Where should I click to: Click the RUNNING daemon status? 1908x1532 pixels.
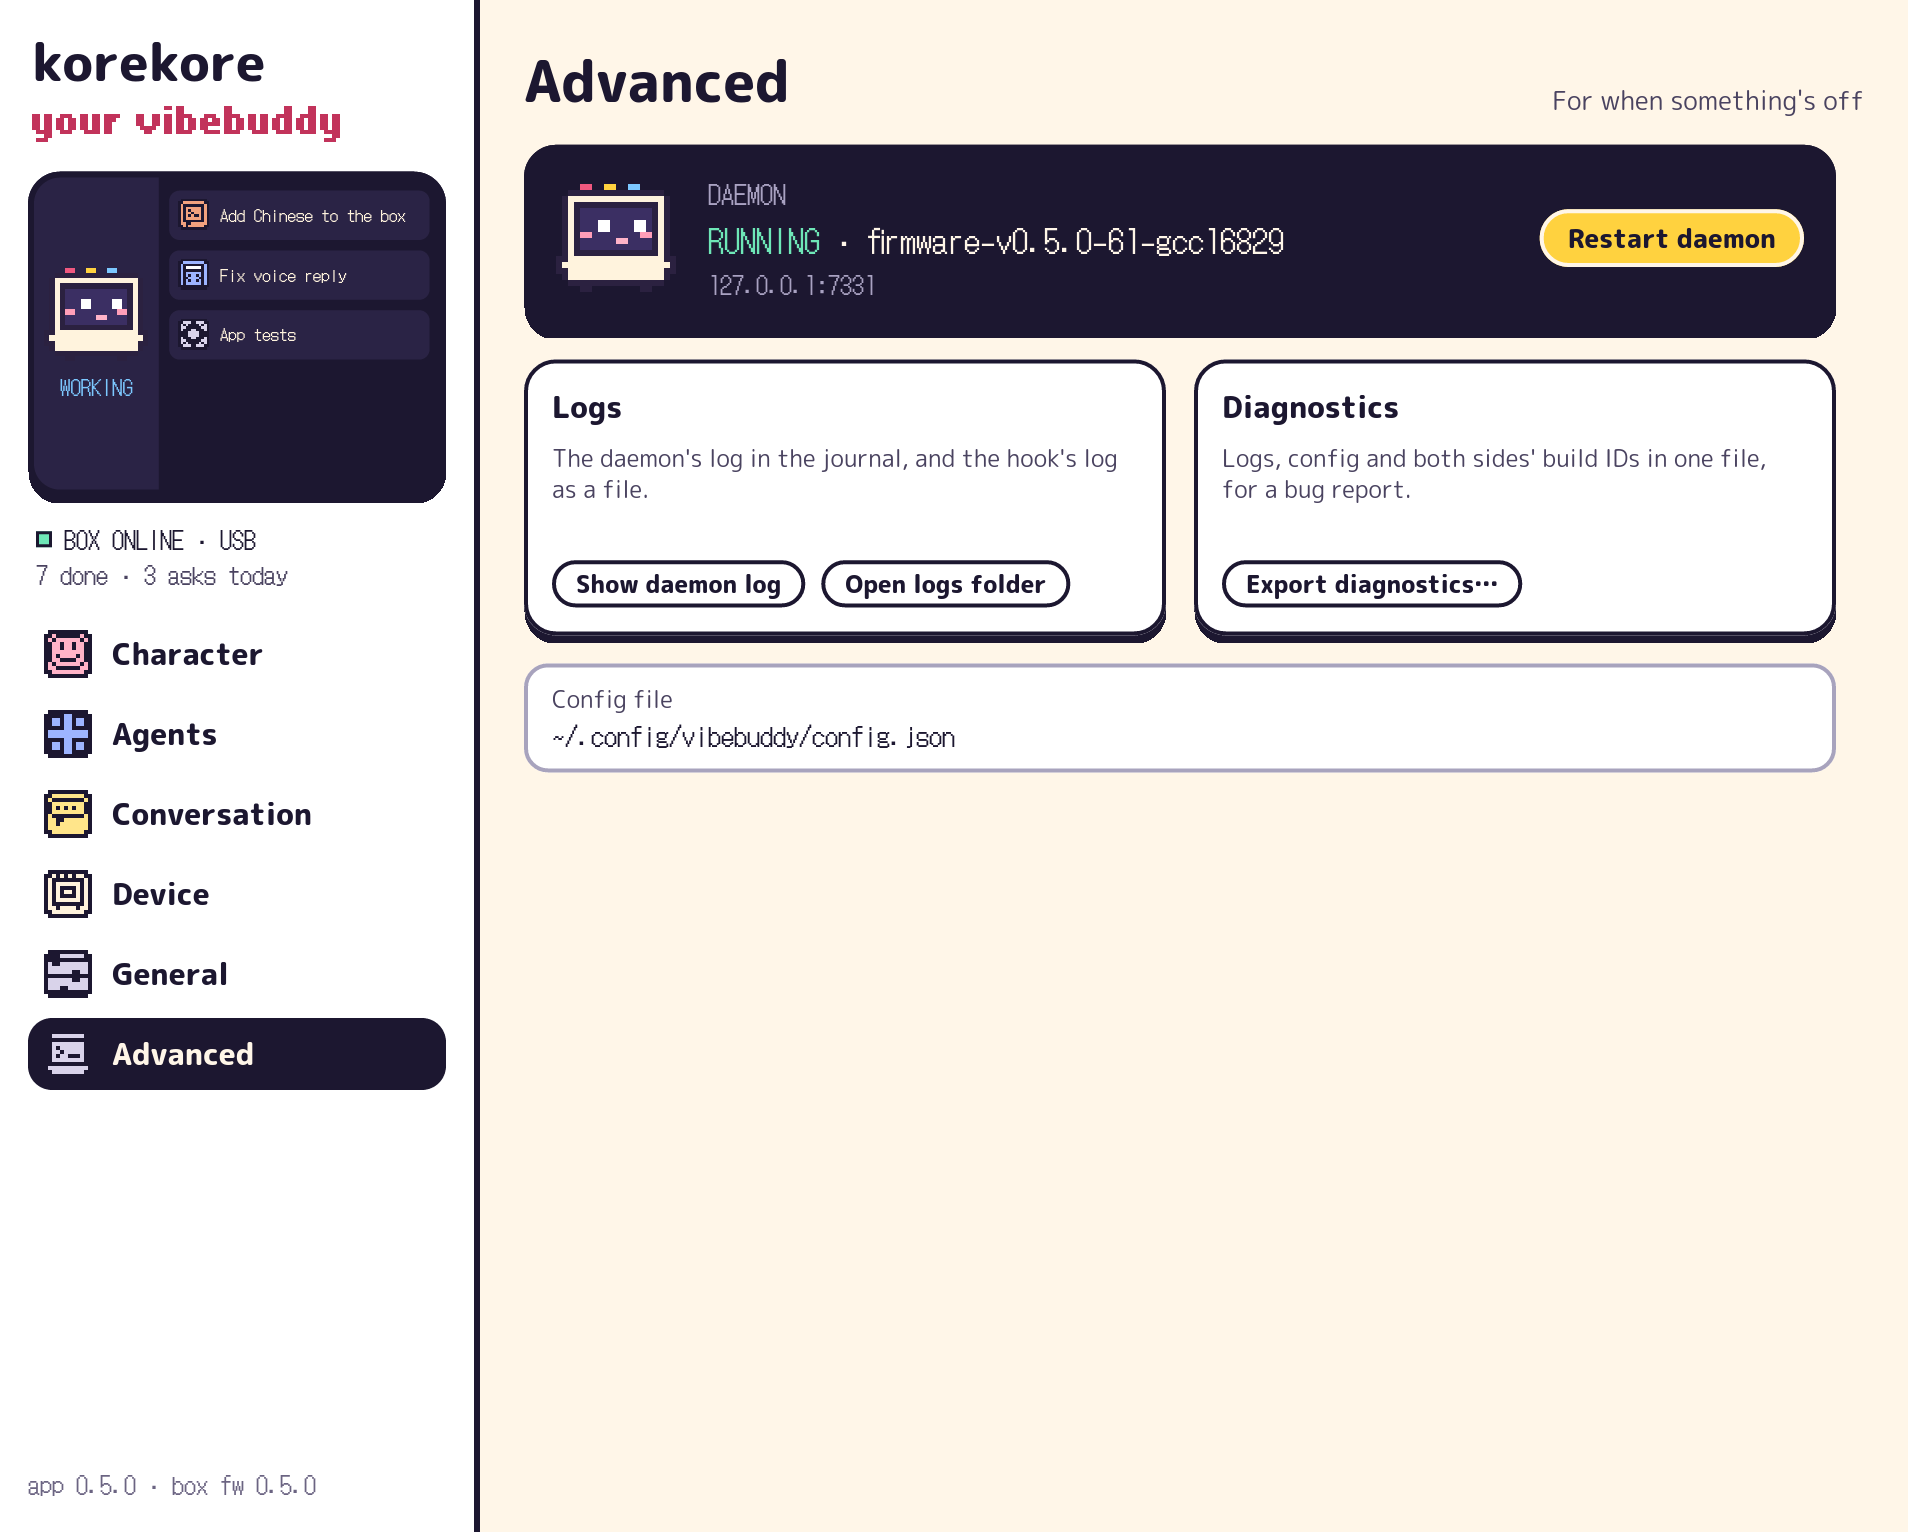[x=763, y=242]
